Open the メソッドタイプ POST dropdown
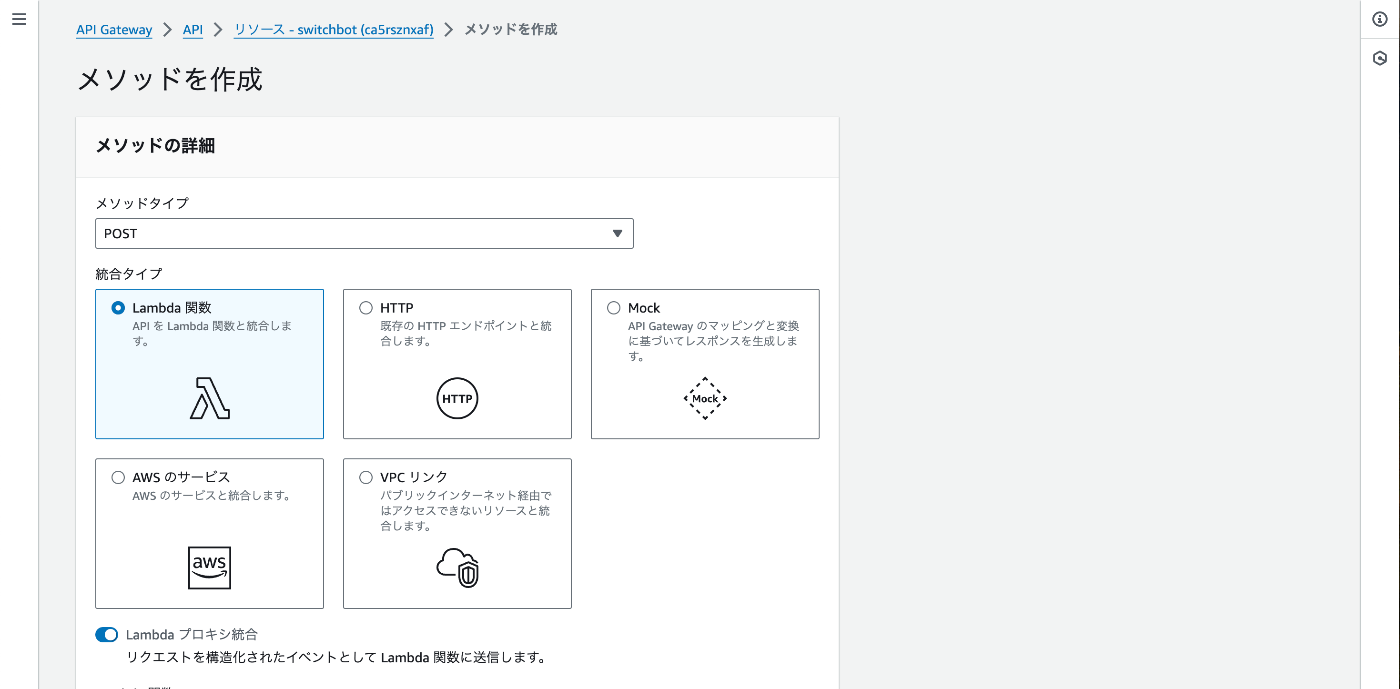Screen dimensions: 1400x689 pos(364,233)
